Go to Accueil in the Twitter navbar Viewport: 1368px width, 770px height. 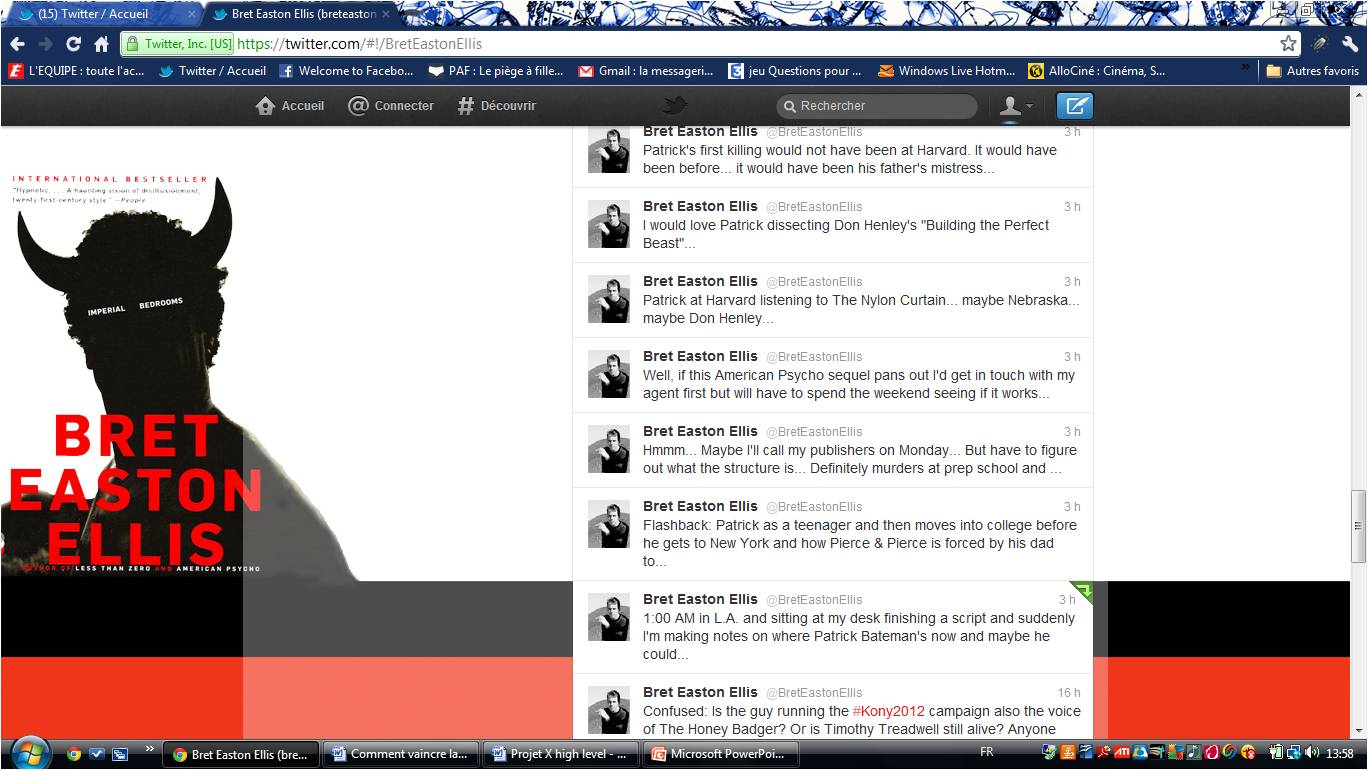pos(290,105)
